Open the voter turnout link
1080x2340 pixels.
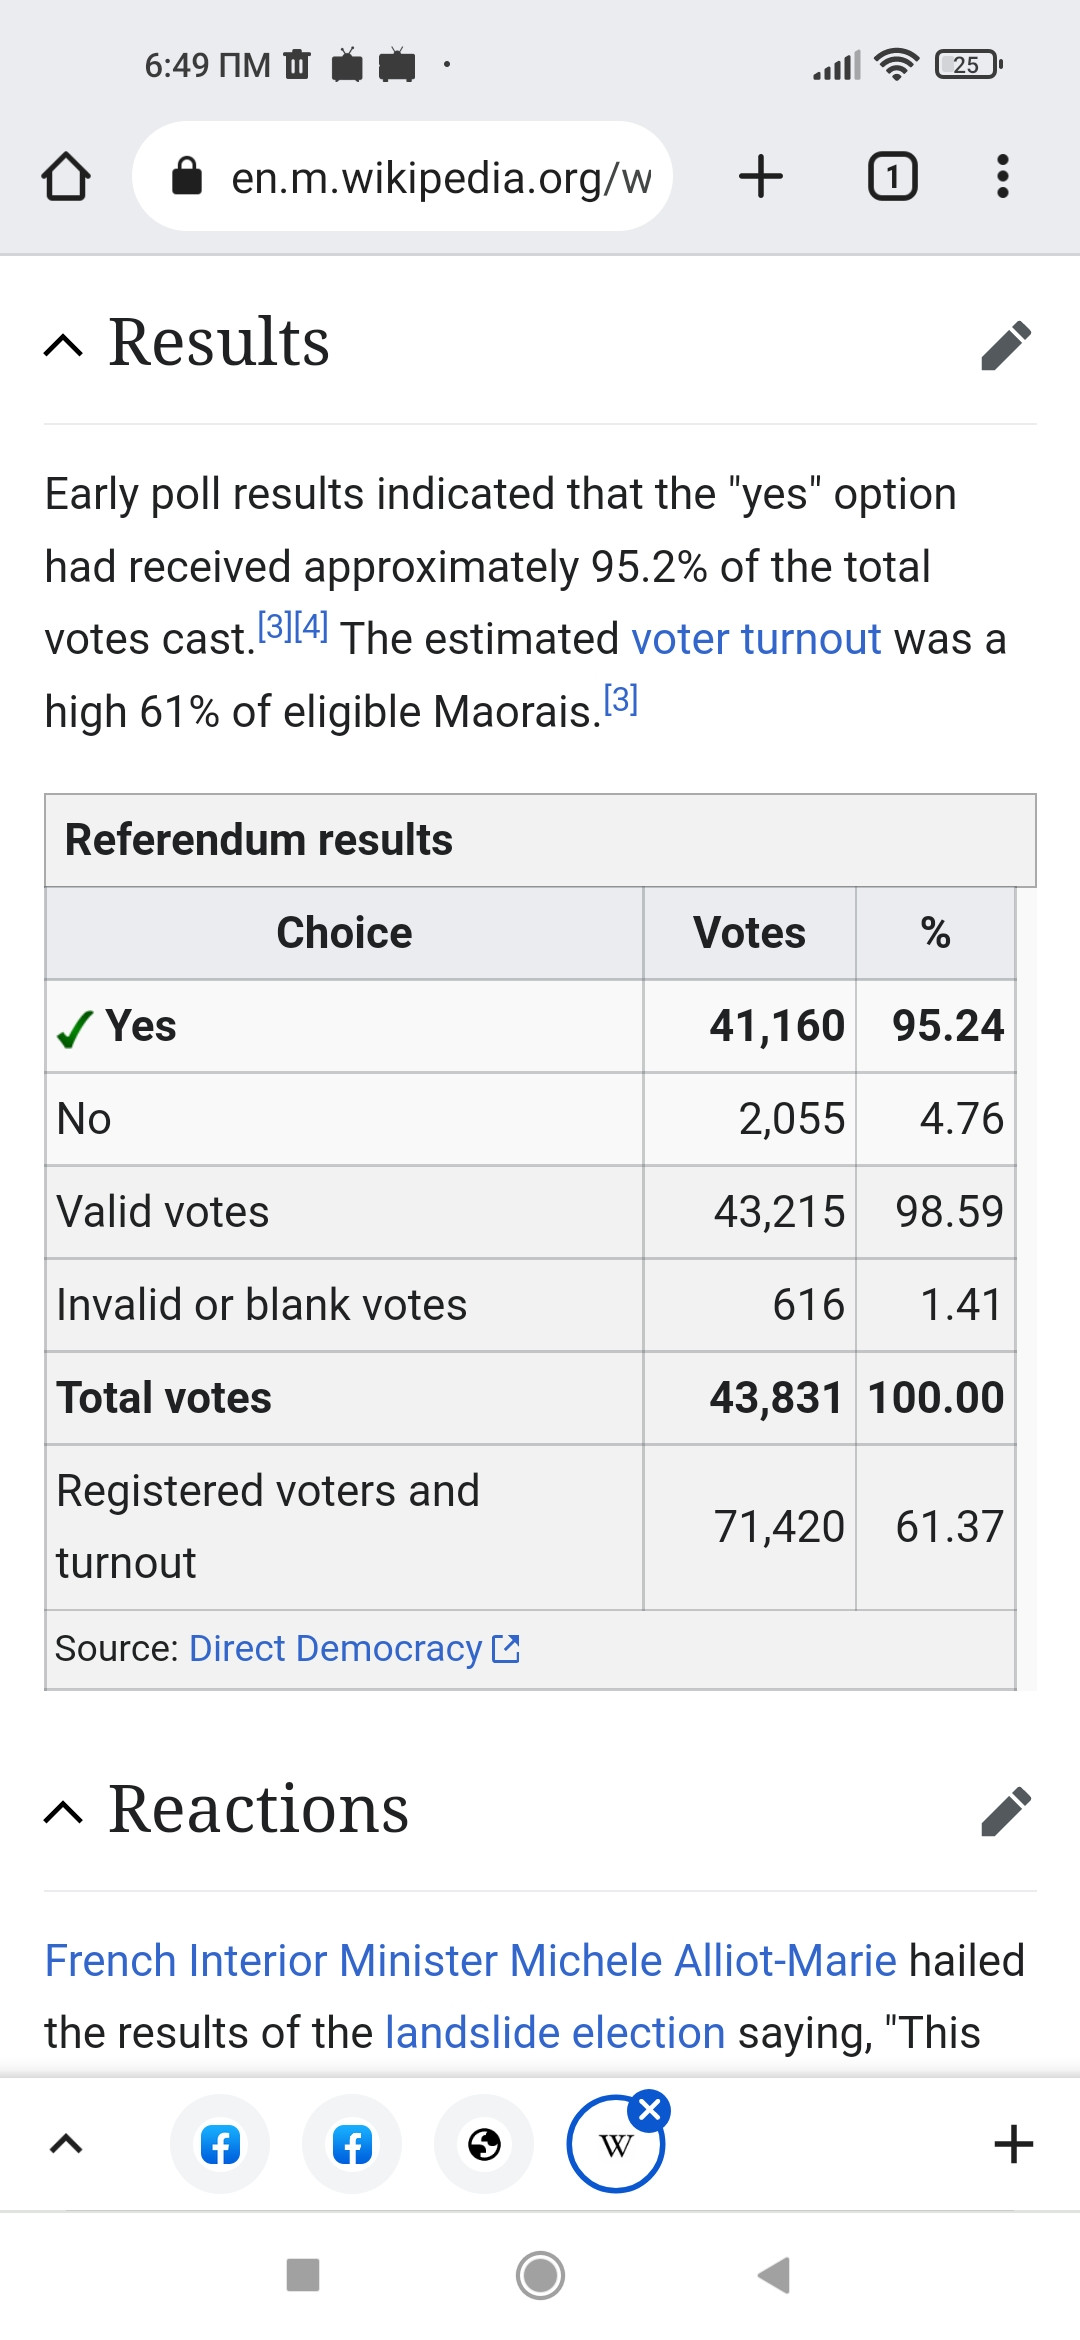[x=756, y=639]
